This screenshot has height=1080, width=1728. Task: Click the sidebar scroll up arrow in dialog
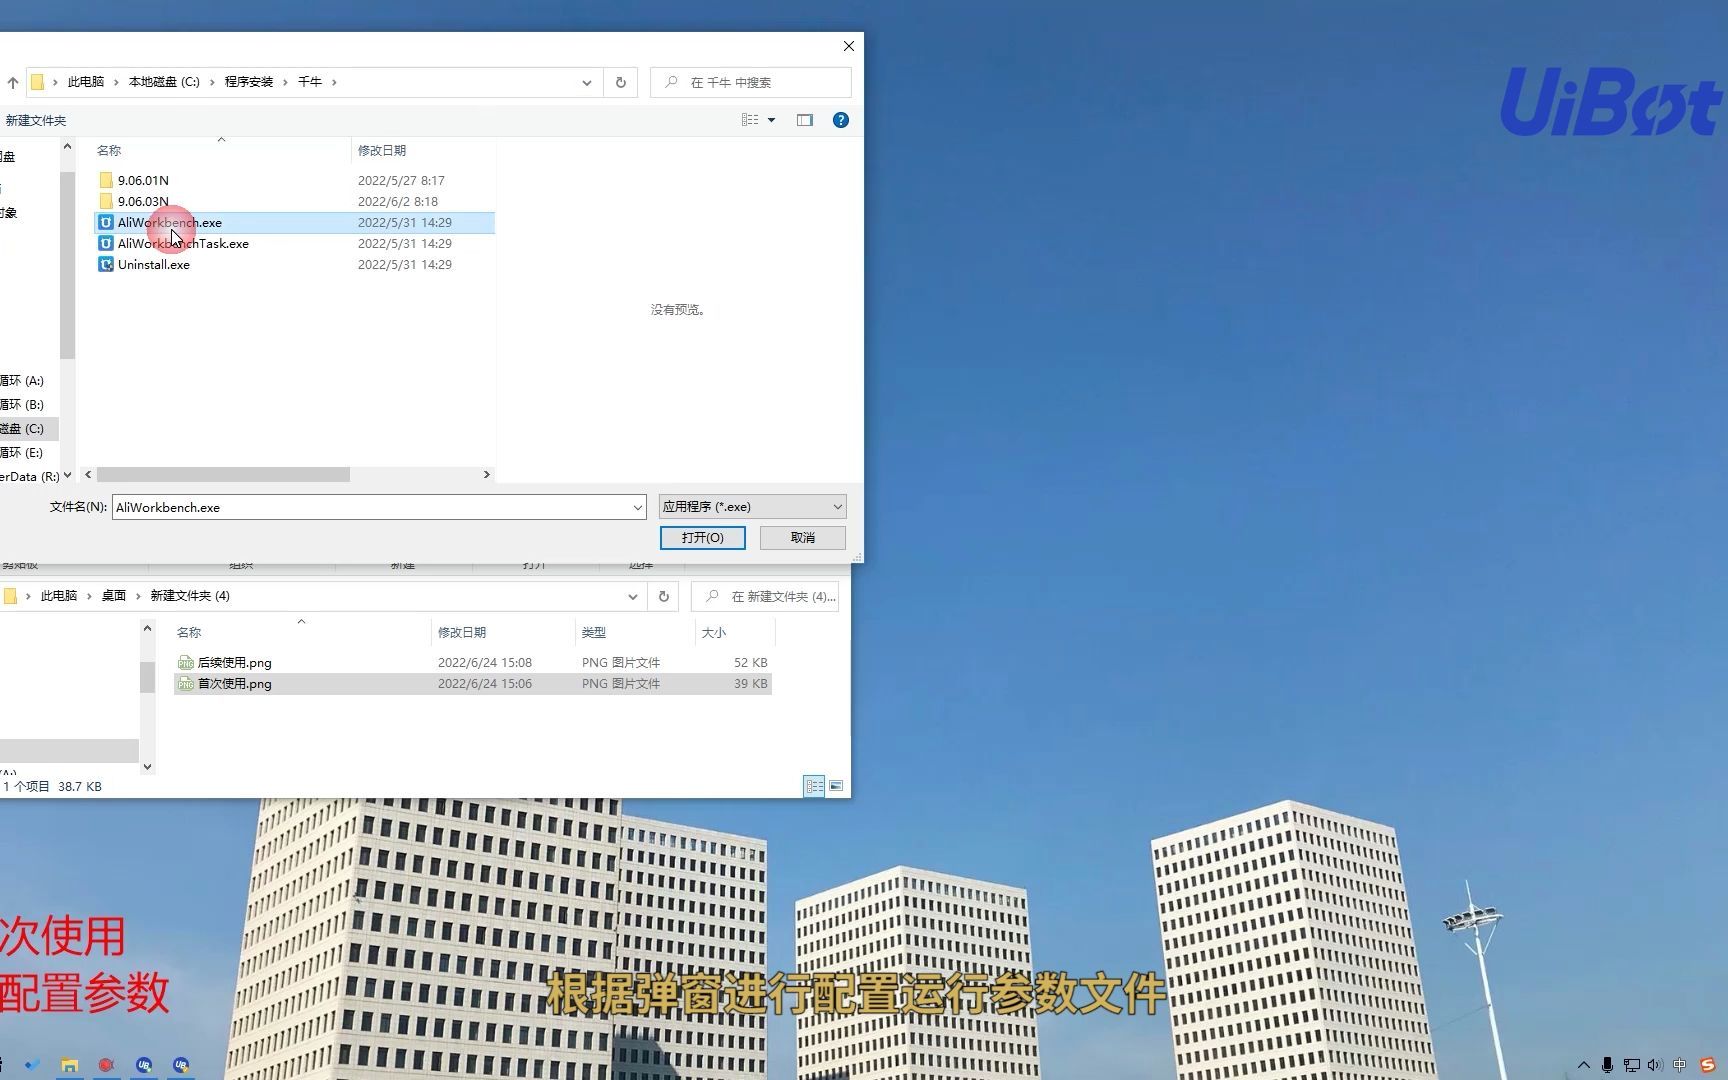(x=67, y=147)
